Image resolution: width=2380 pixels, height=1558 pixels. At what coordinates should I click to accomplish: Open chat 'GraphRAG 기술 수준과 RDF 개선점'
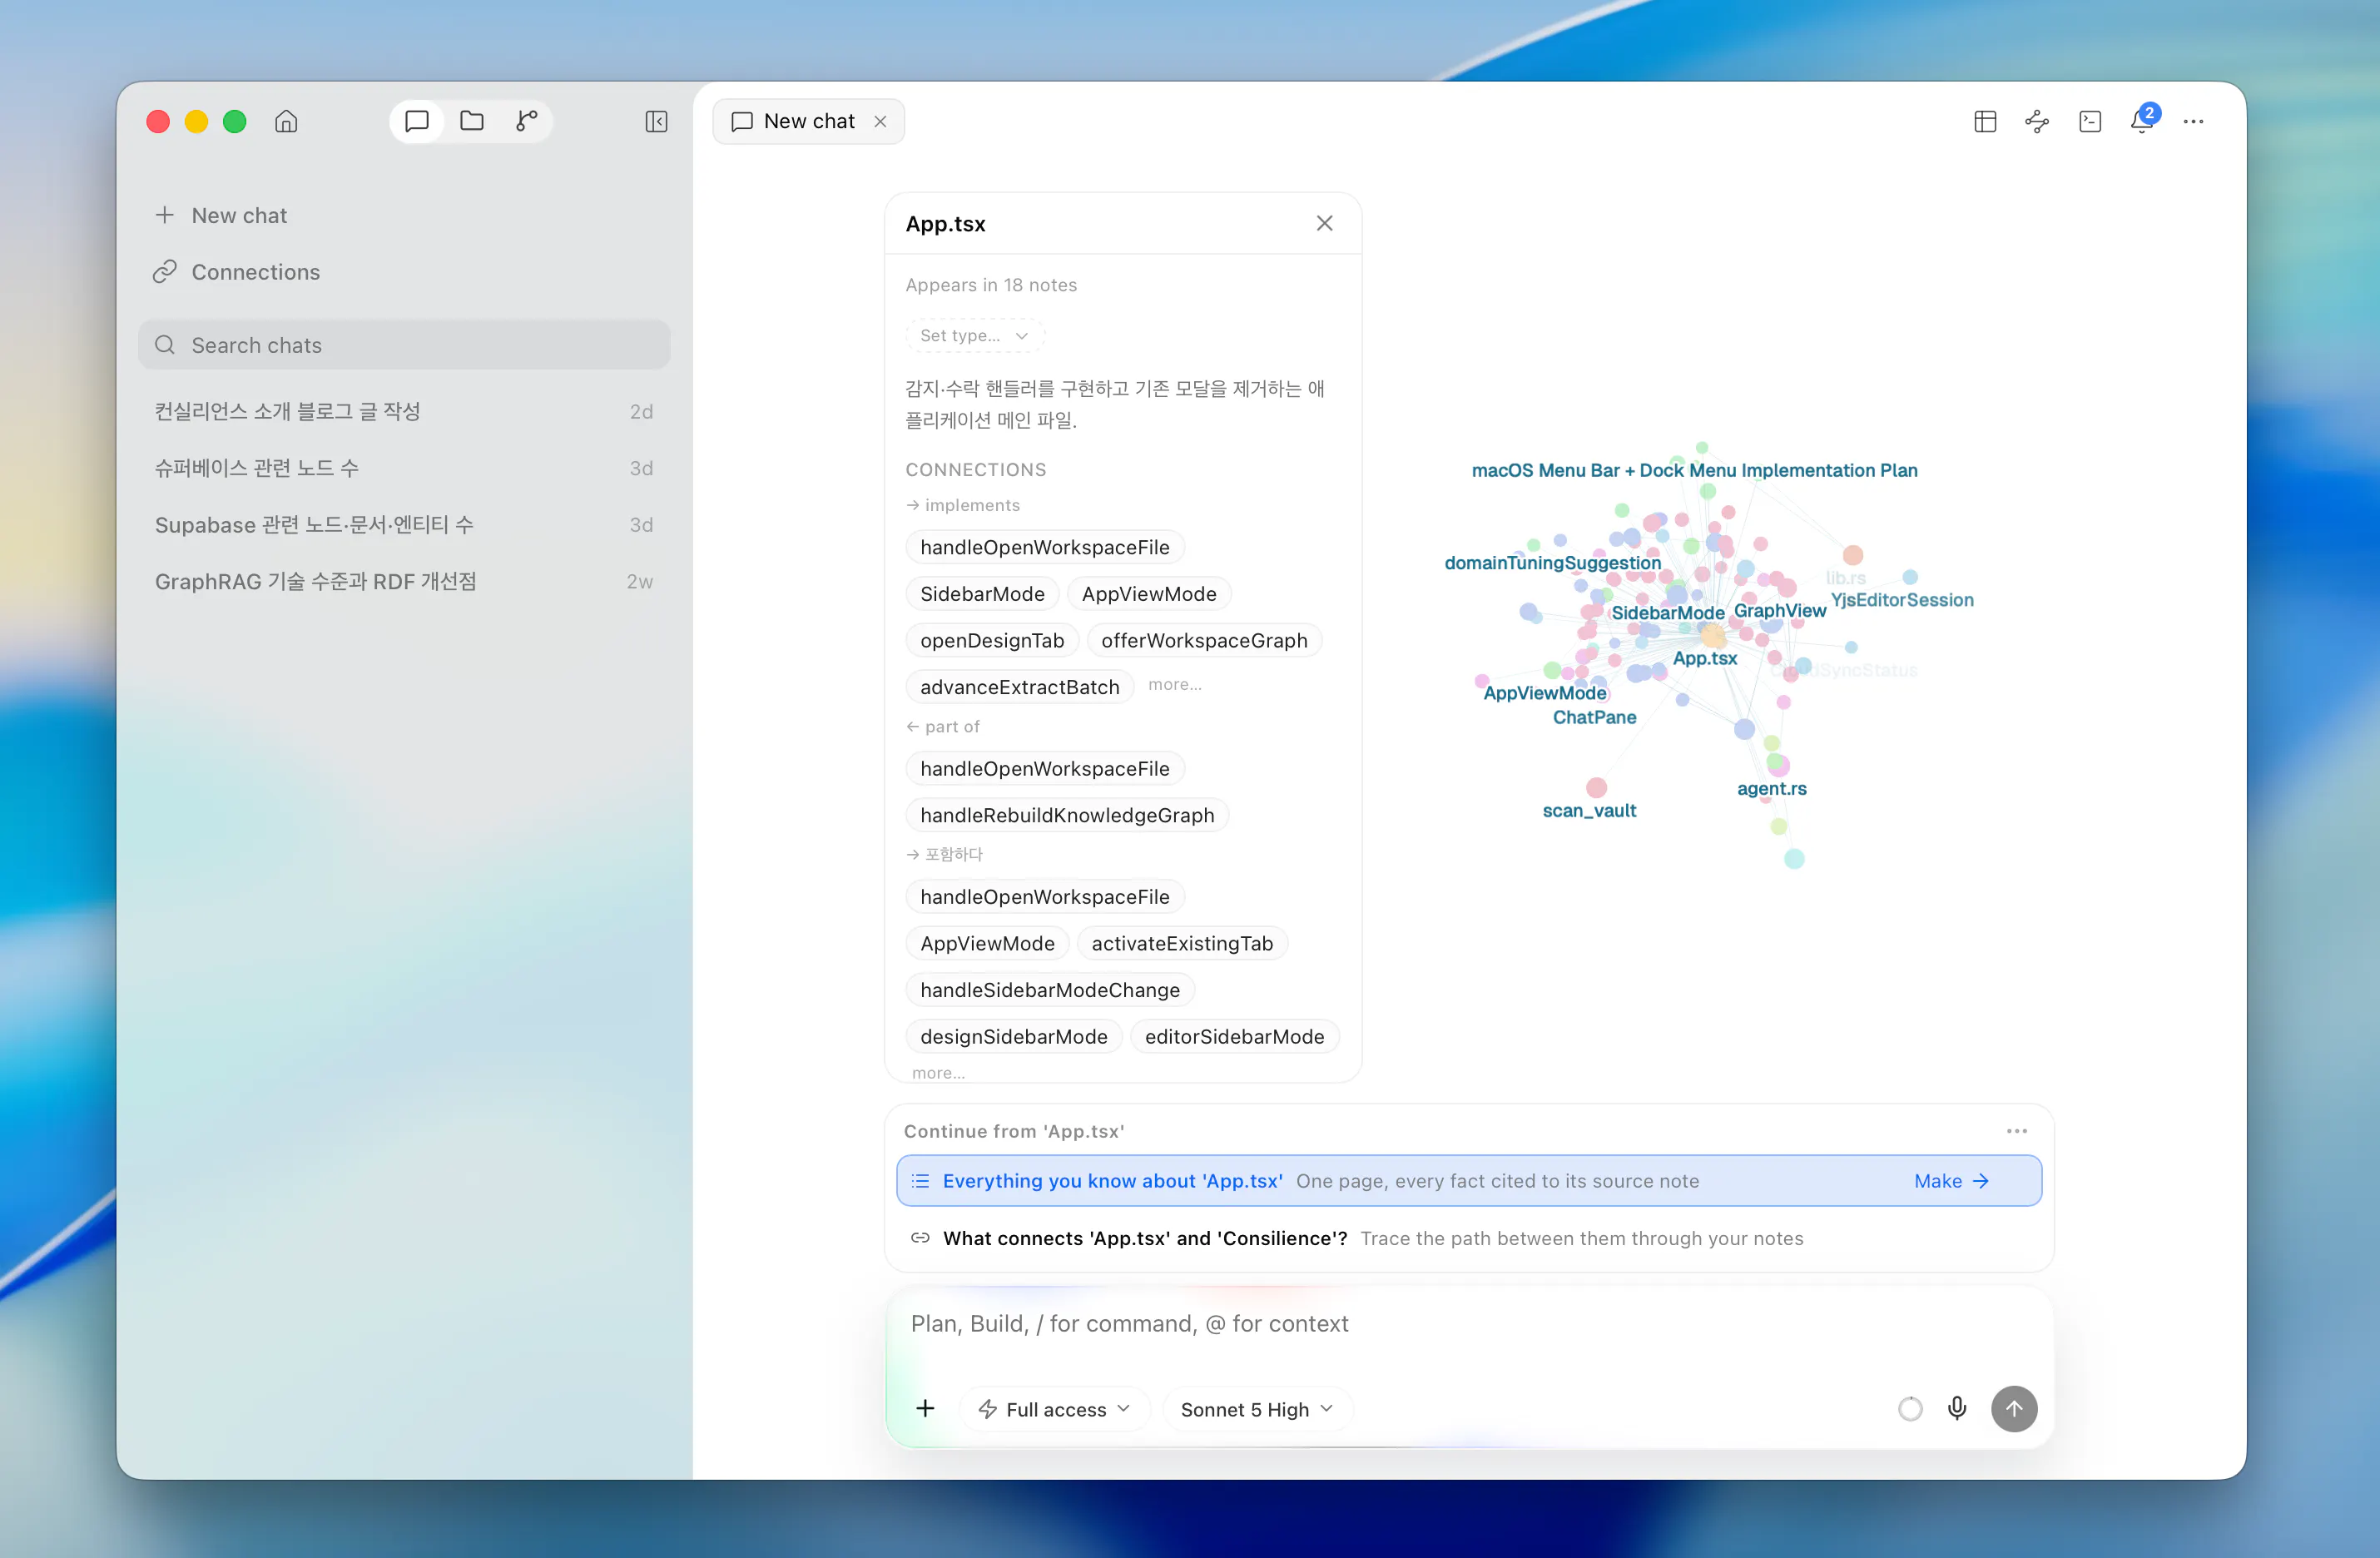[404, 581]
